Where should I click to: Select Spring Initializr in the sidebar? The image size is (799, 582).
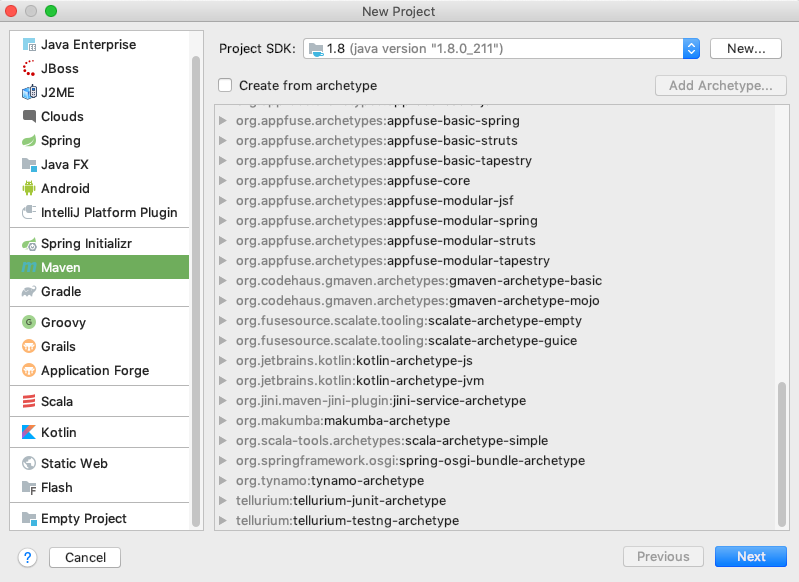pyautogui.click(x=85, y=244)
